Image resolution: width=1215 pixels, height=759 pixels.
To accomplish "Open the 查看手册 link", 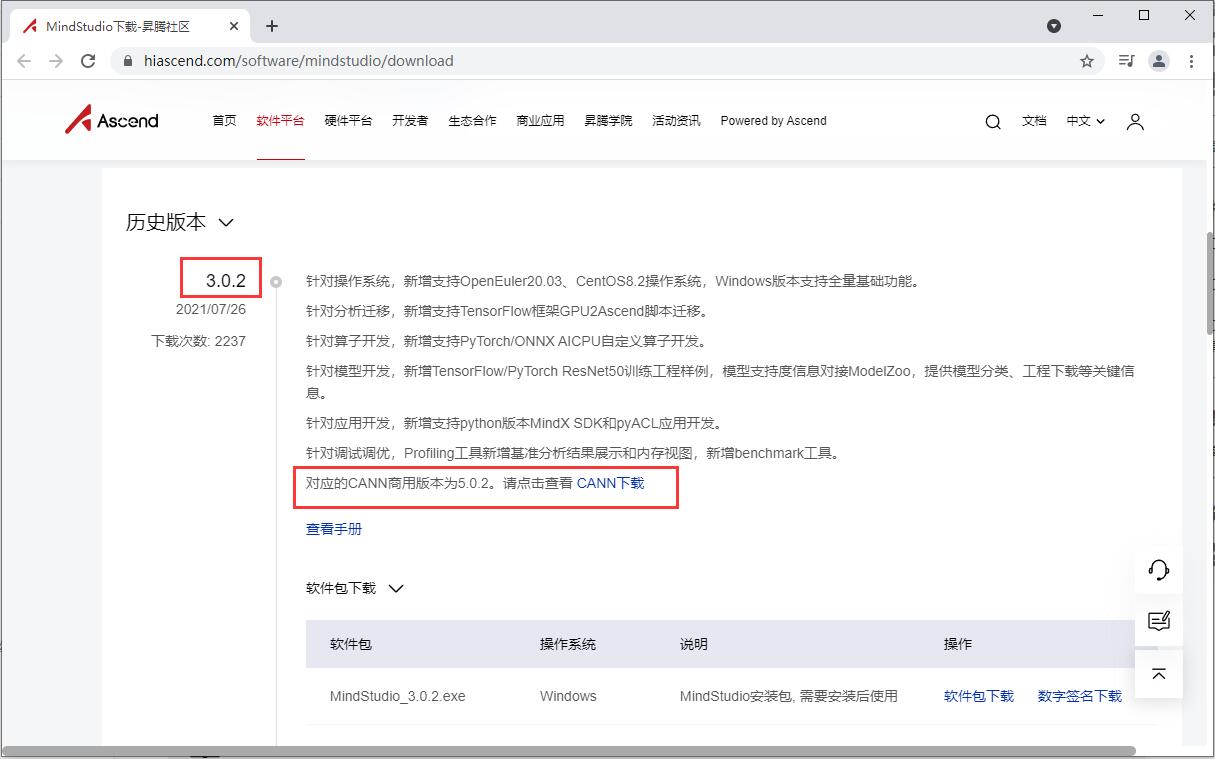I will (334, 529).
